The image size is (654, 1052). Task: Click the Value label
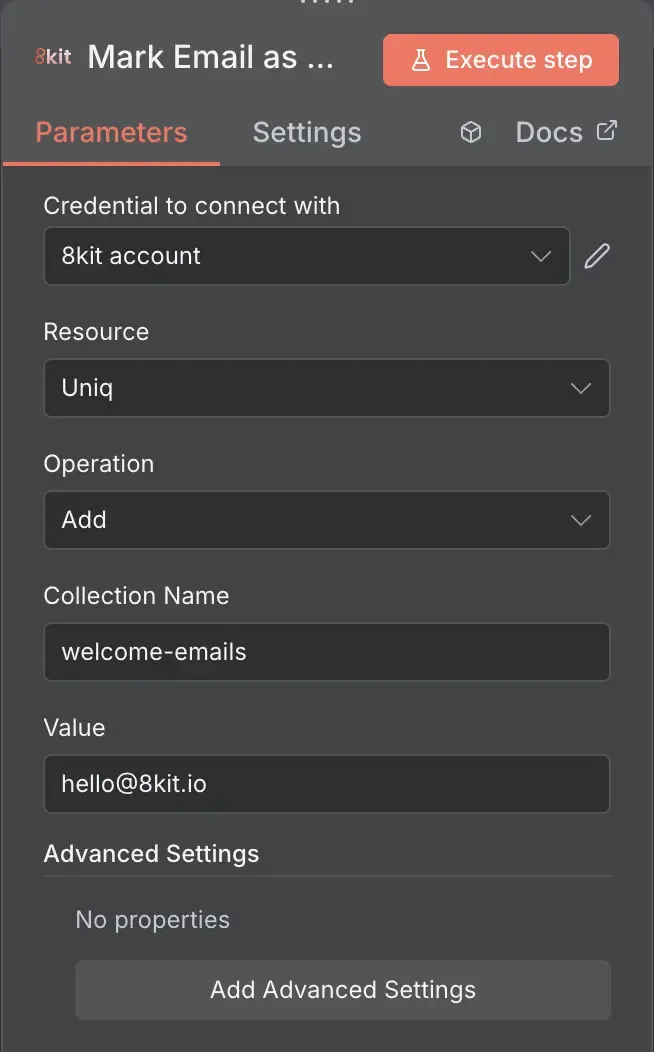[x=74, y=728]
